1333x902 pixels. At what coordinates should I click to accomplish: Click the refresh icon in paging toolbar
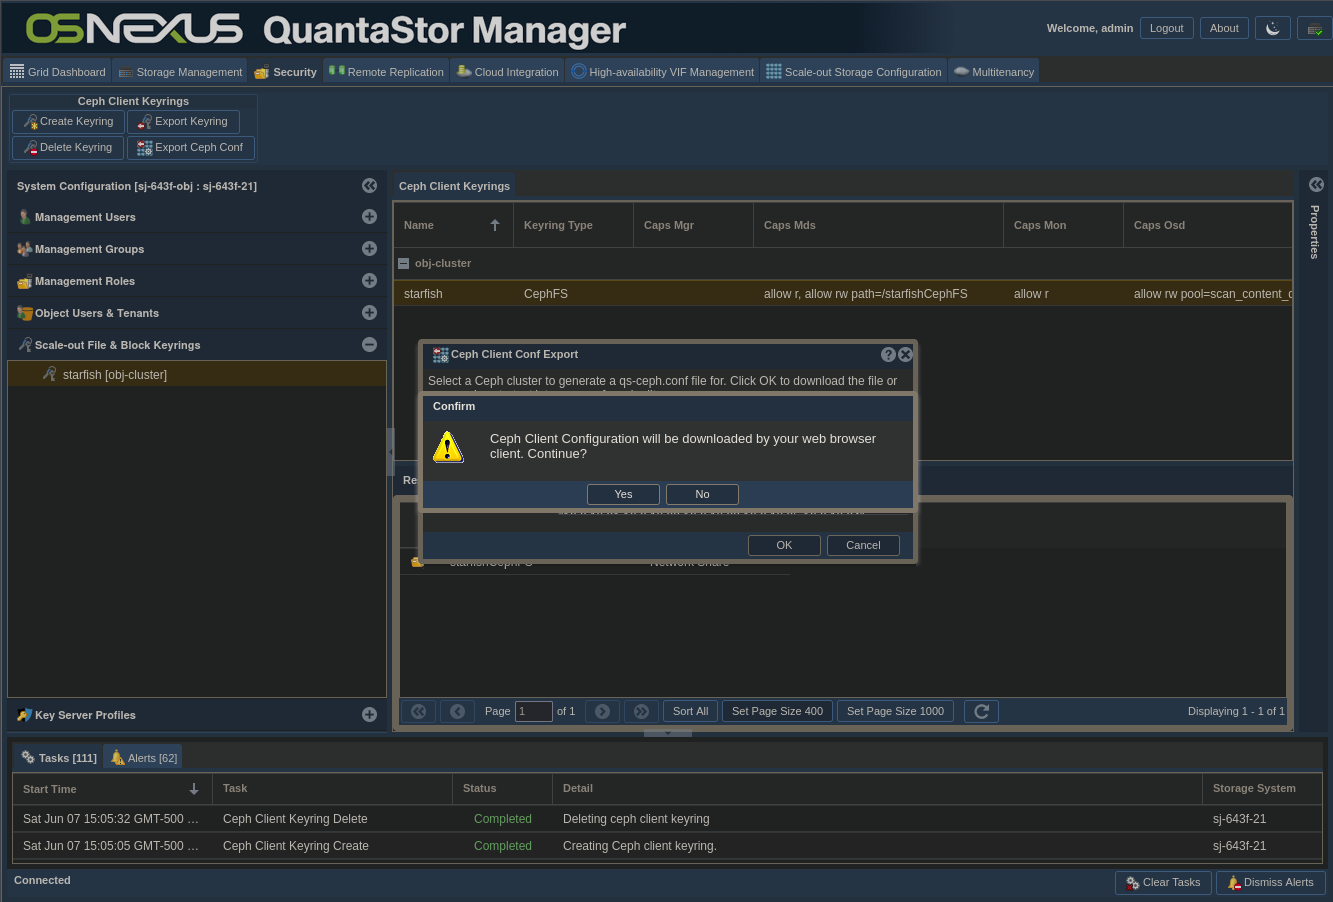(981, 711)
